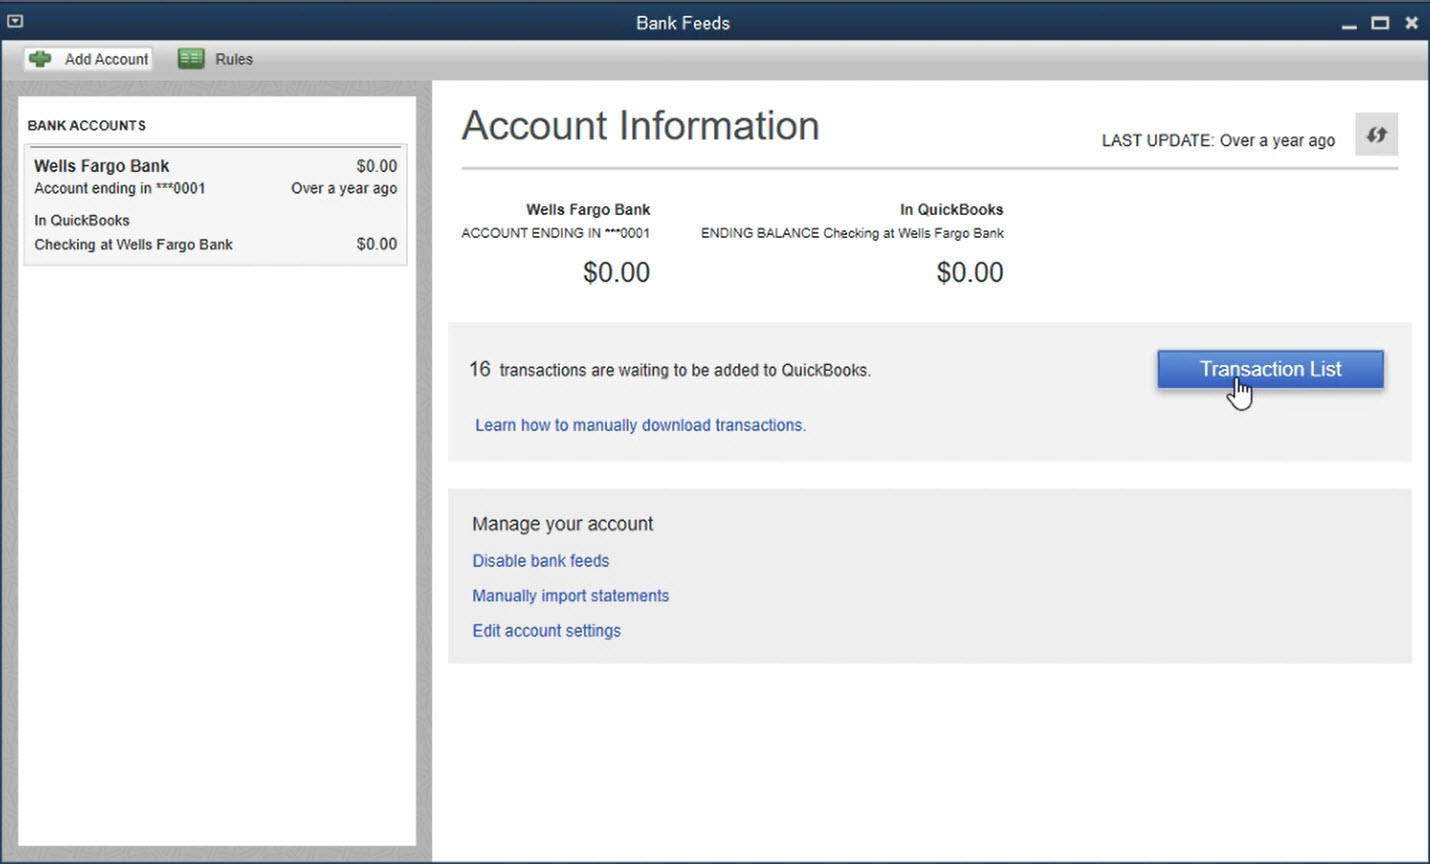Close the Bank Feeds window

coord(1411,23)
